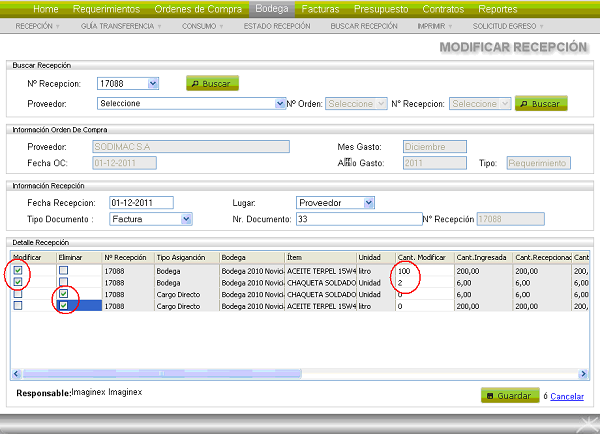The height and width of the screenshot is (434, 600).
Task: Expand the CONSUMO submenu
Action: click(x=202, y=26)
